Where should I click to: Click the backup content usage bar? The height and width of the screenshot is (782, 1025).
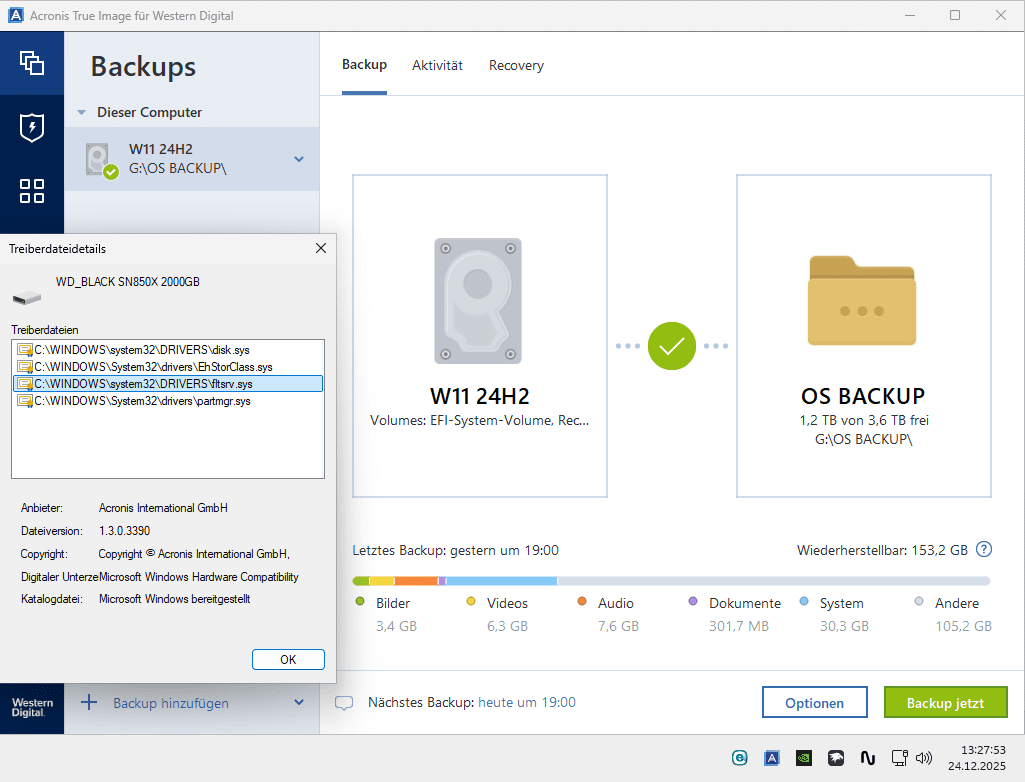tap(671, 581)
